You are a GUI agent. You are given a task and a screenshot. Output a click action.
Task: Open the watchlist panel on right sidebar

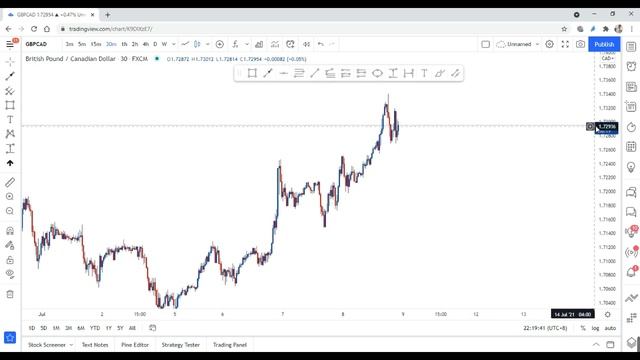pos(631,46)
